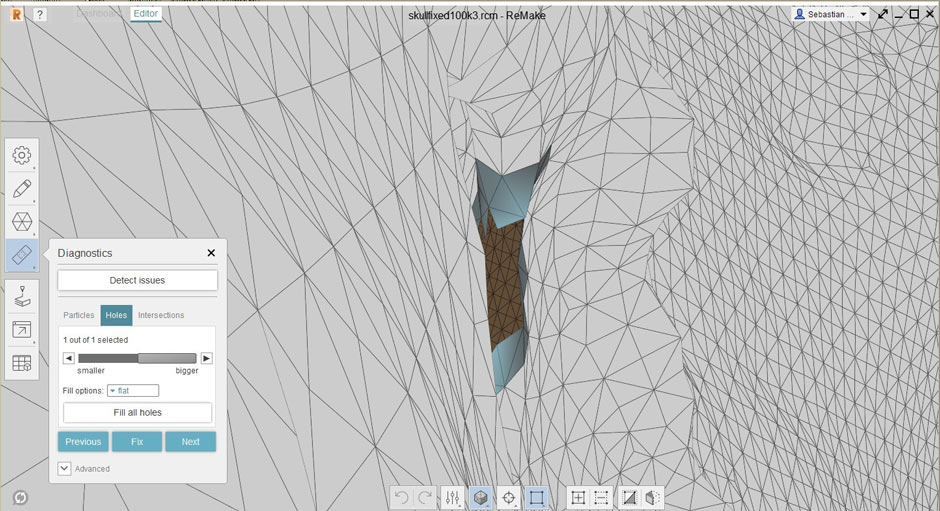Open the Fill options dropdown set to flat
This screenshot has width=940, height=511.
tap(133, 390)
